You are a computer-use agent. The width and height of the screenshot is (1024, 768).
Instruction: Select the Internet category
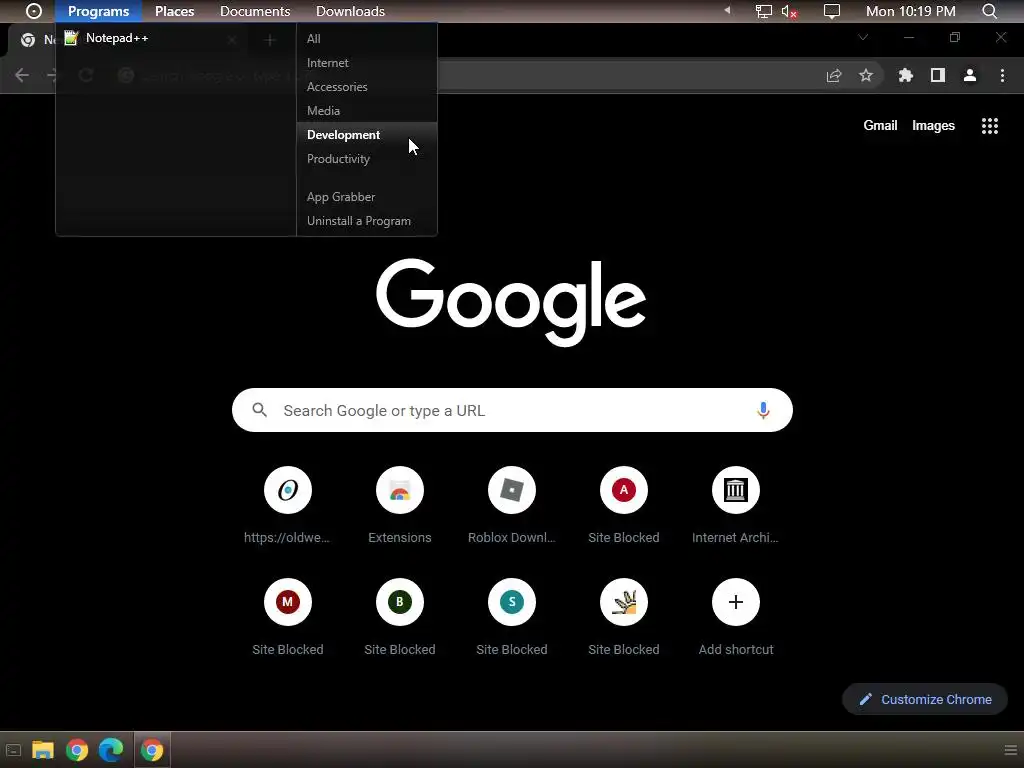327,63
